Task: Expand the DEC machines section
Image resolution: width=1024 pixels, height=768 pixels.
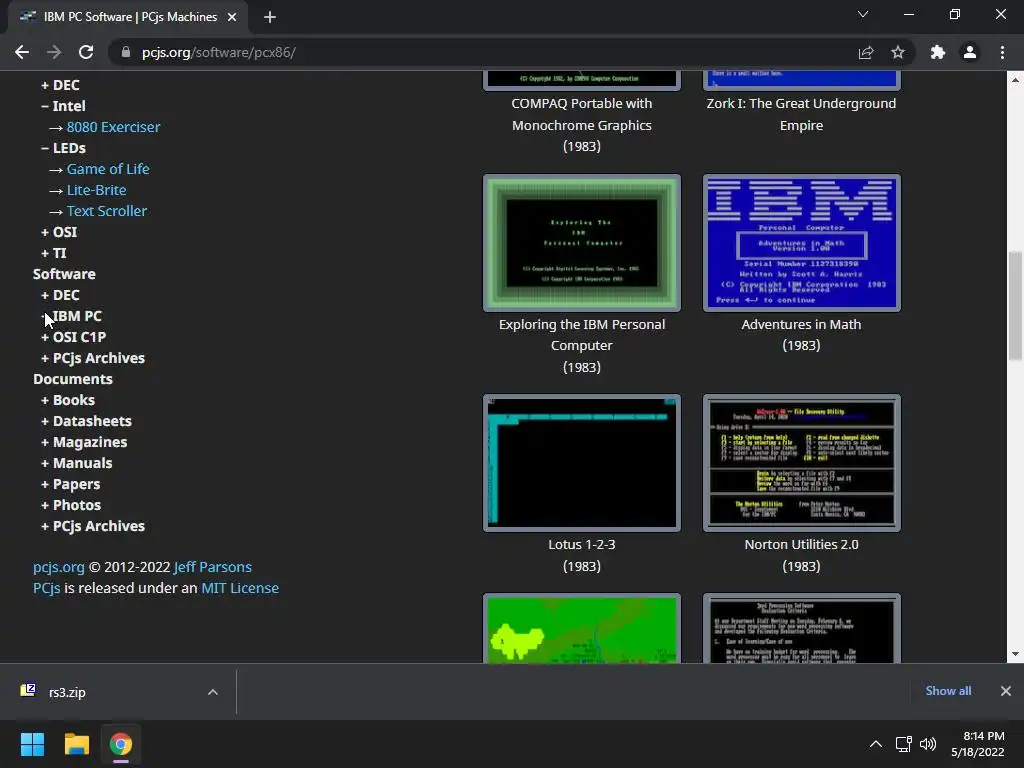Action: [x=60, y=85]
